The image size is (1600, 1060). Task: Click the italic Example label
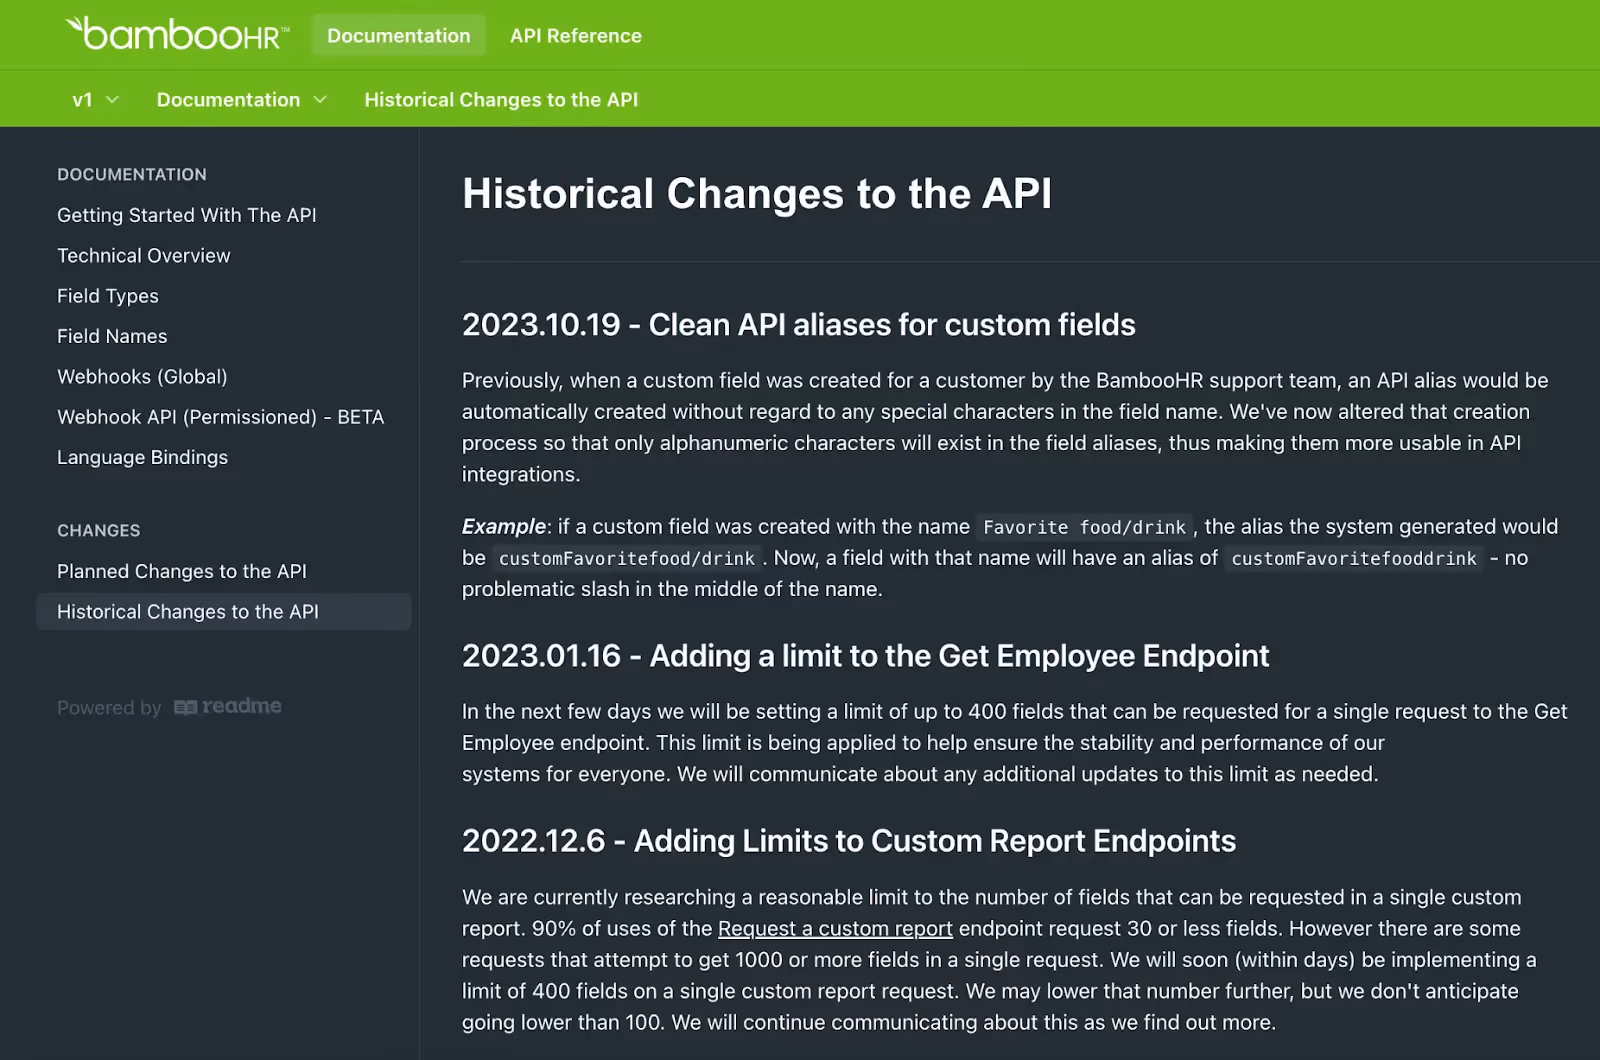coord(504,526)
